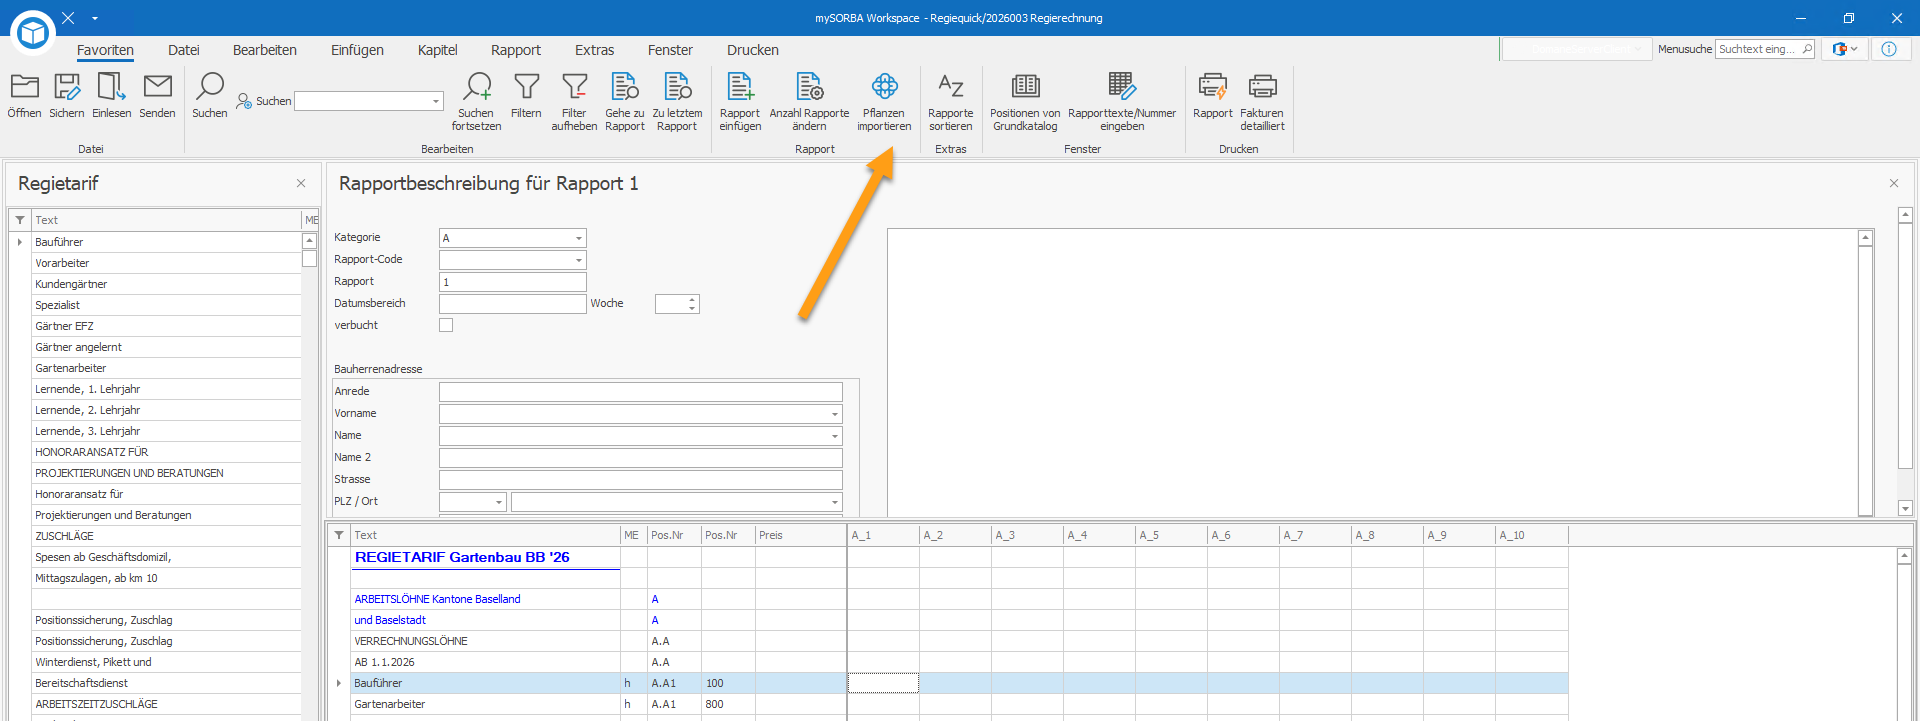
Task: Sort reports with Rapporte sortieren
Action: (x=950, y=101)
